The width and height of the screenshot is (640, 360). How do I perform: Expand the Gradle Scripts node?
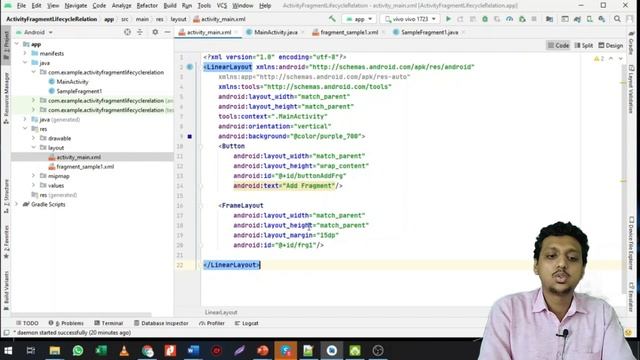click(x=17, y=204)
